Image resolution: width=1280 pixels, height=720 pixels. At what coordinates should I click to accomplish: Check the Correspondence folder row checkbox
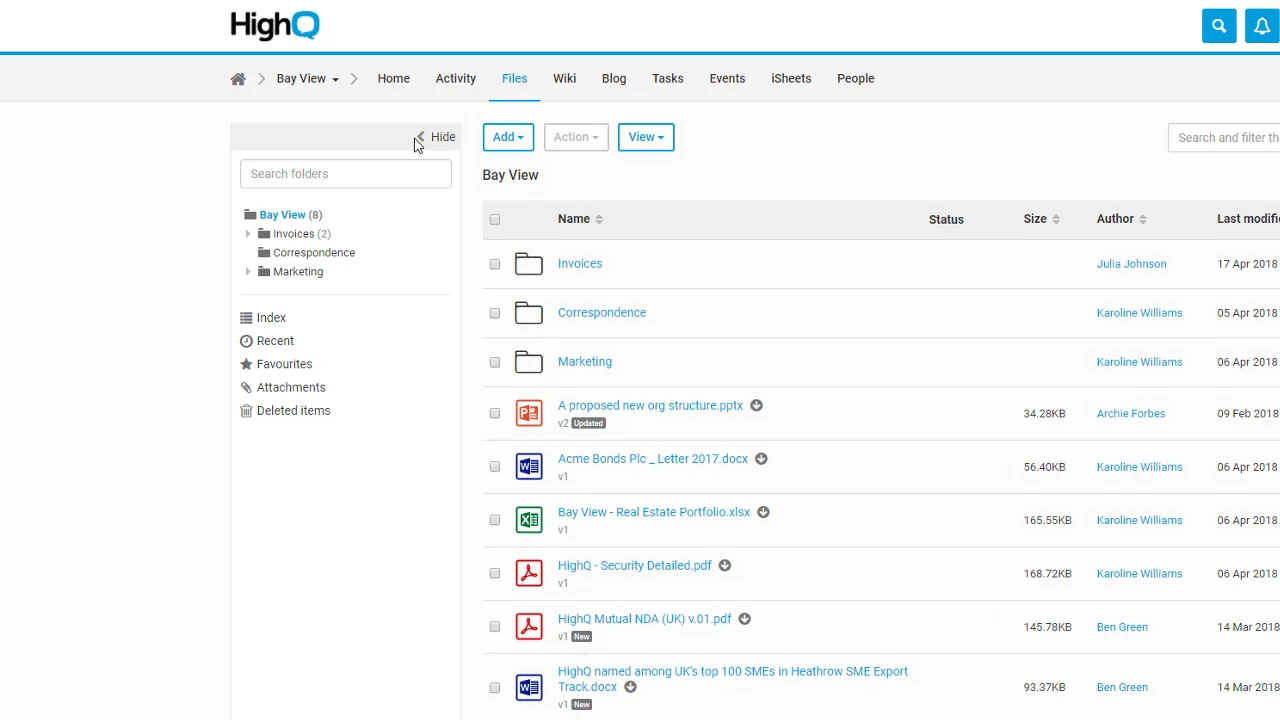pyautogui.click(x=494, y=313)
